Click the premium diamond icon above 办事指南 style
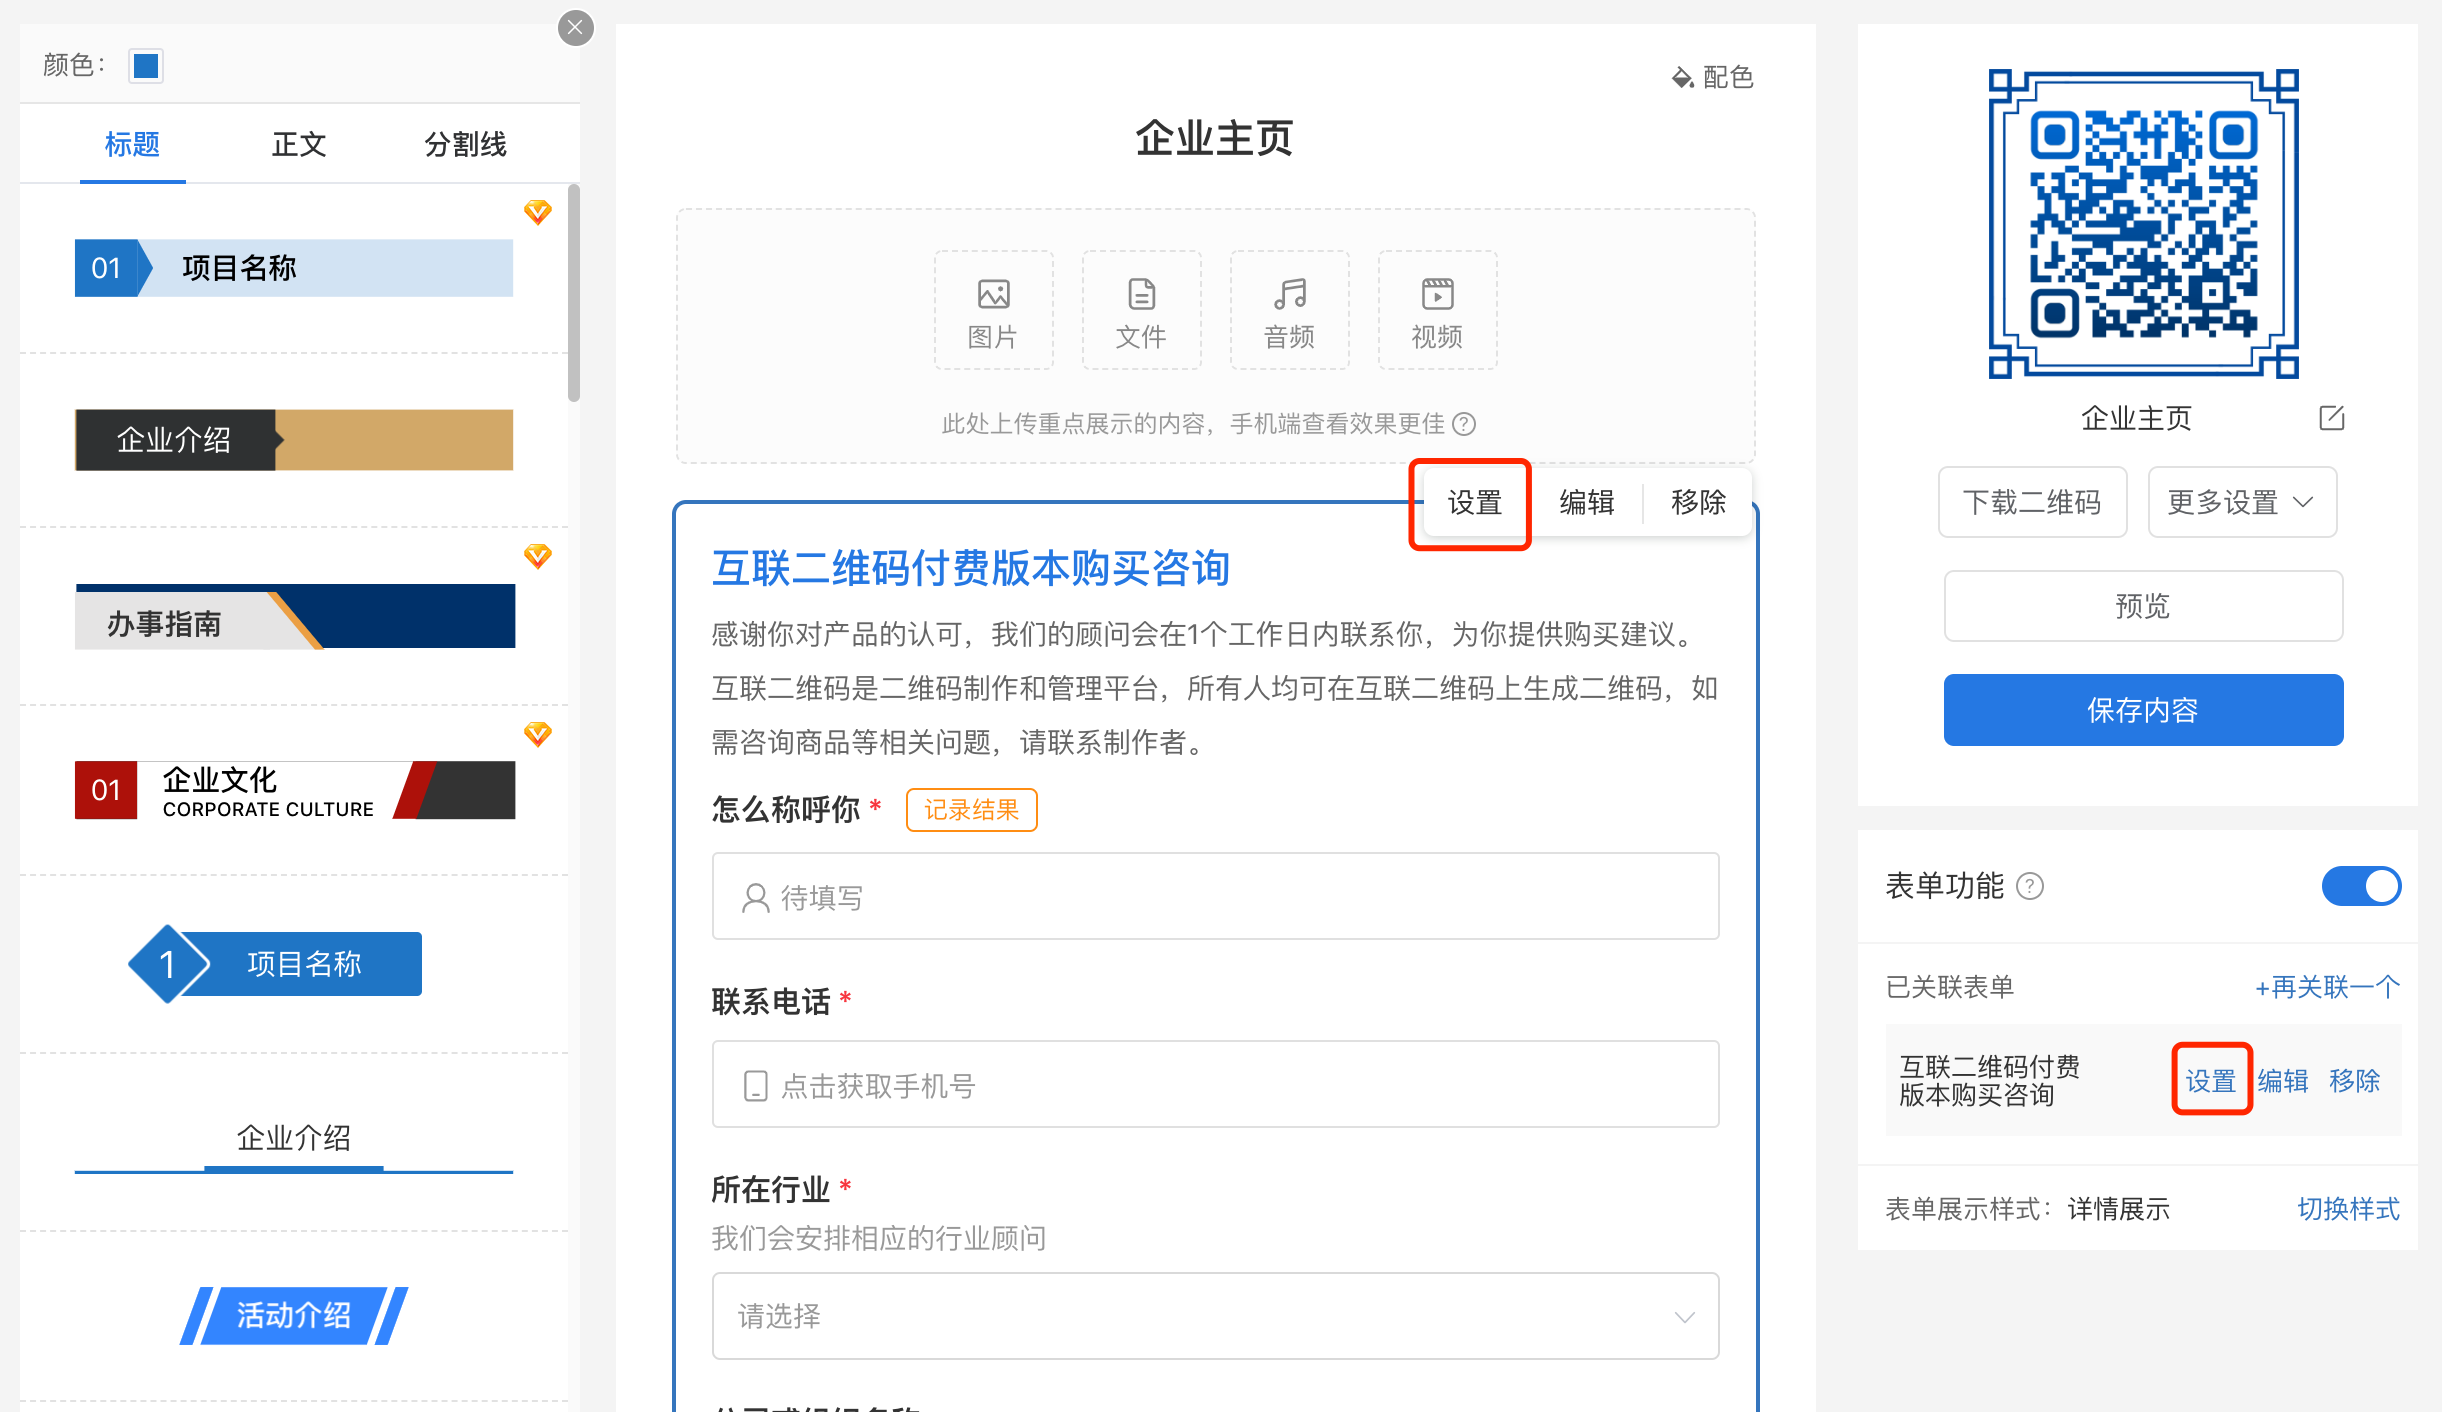This screenshot has width=2442, height=1412. [538, 556]
